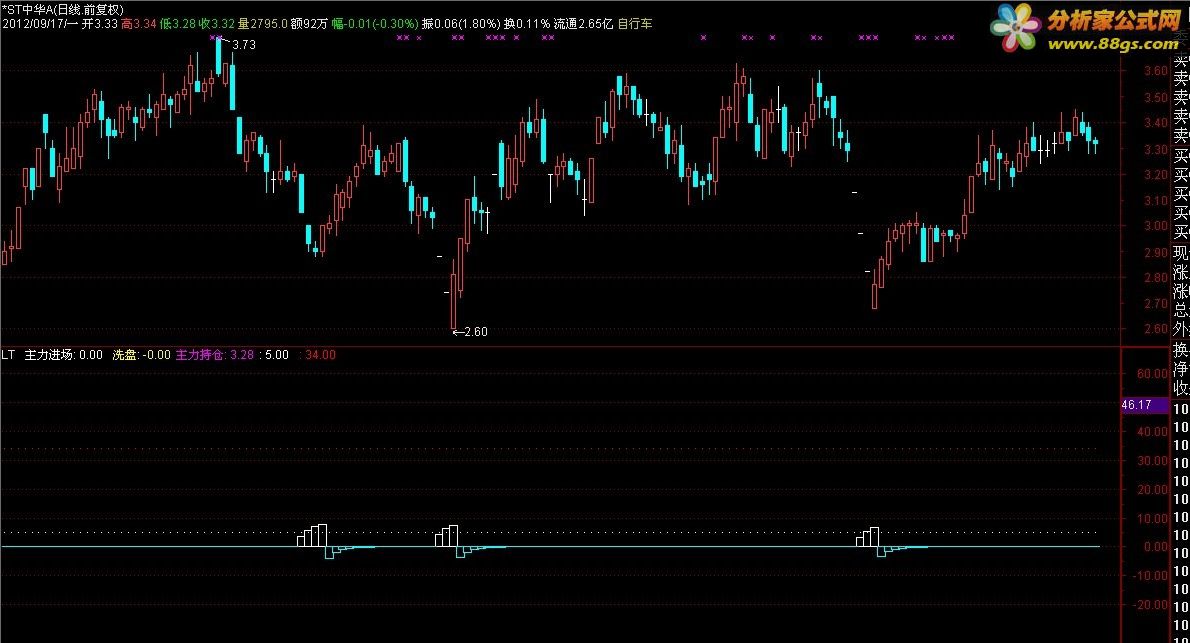Open the sector label 自行车
The width and height of the screenshot is (1190, 643).
(634, 24)
